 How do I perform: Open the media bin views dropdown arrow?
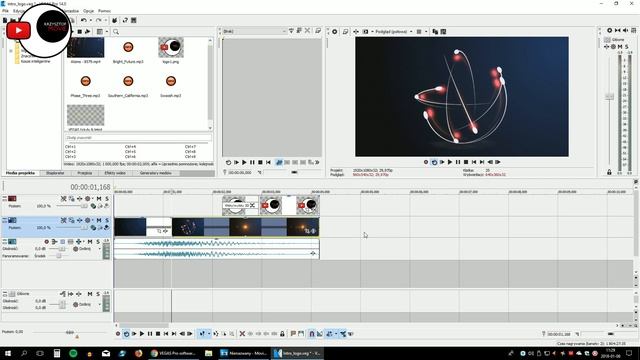point(107,32)
